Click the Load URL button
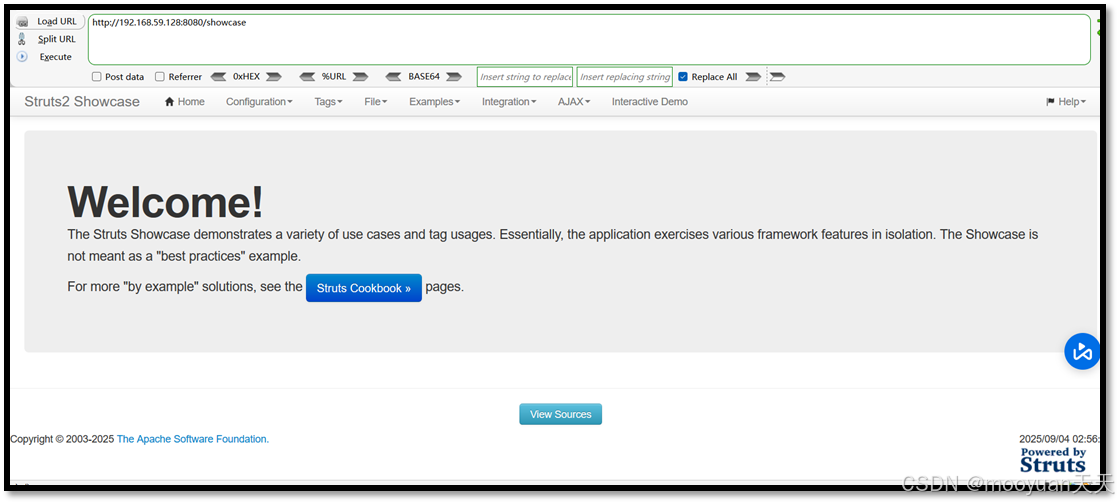Screen dimensions: 1119x504 coord(56,21)
